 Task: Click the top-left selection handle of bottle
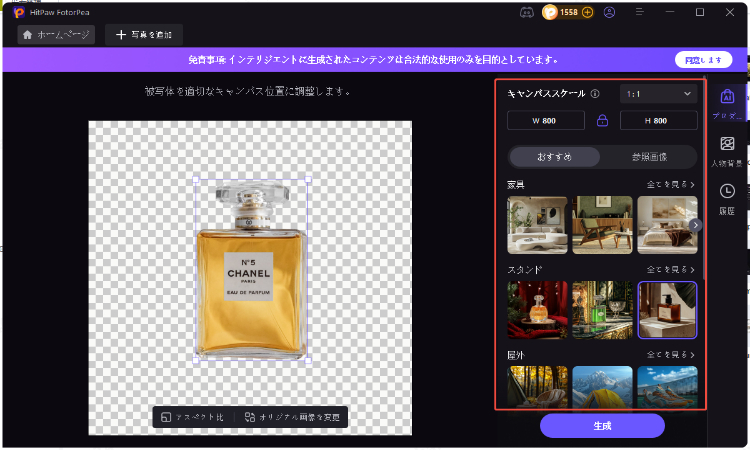click(196, 180)
